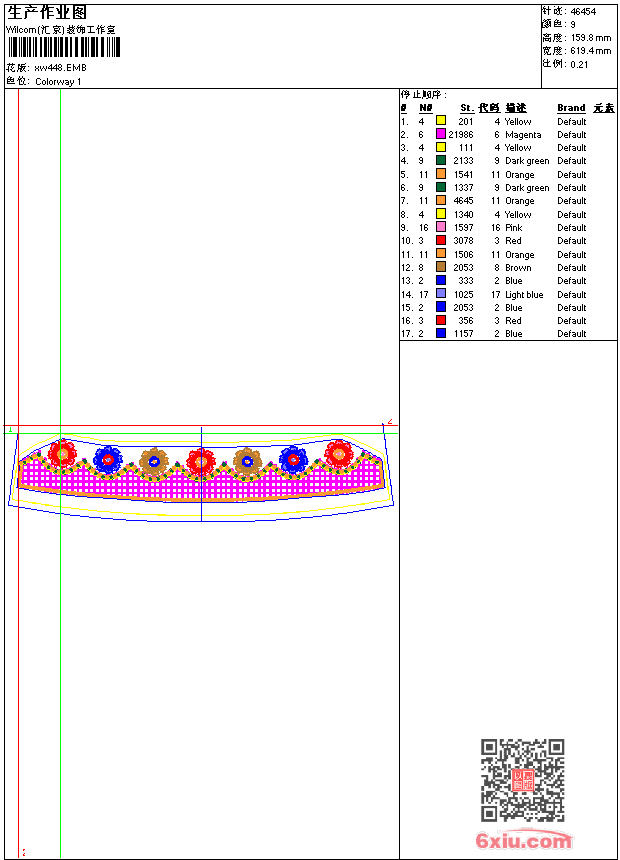Pick the red swatch in row 10
Viewport: 620px width, 860px height.
(x=441, y=240)
